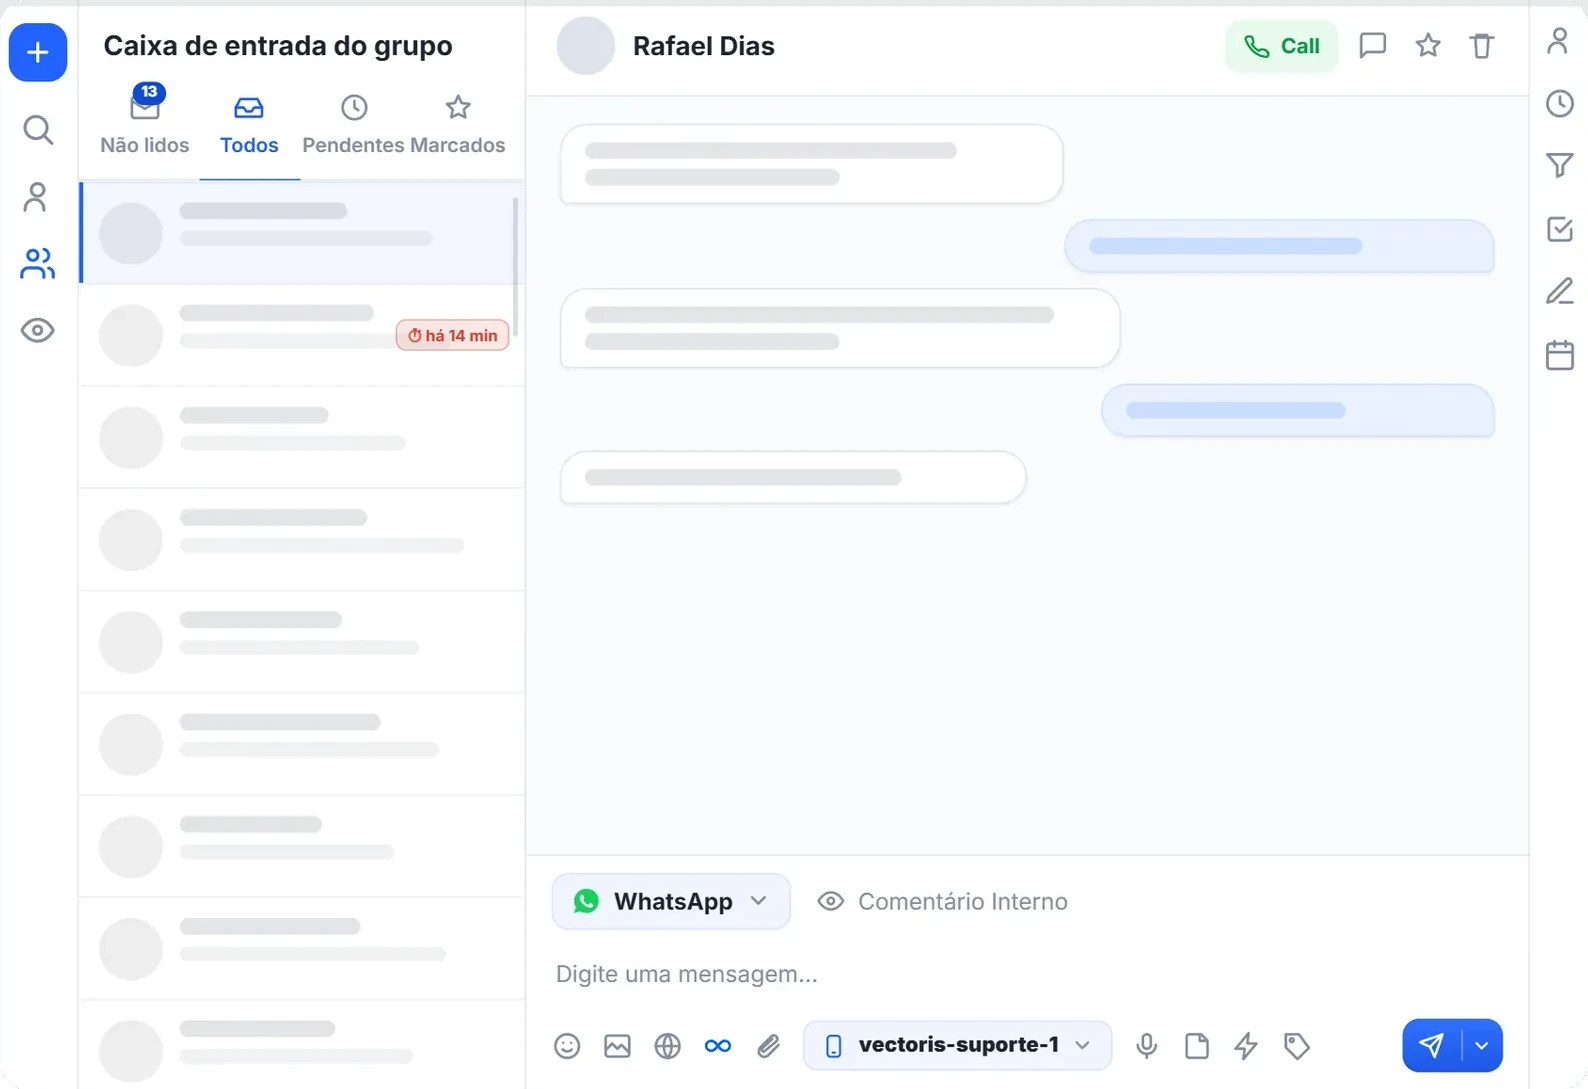Open the single person icon in left sidebar
The width and height of the screenshot is (1588, 1089).
click(x=37, y=197)
